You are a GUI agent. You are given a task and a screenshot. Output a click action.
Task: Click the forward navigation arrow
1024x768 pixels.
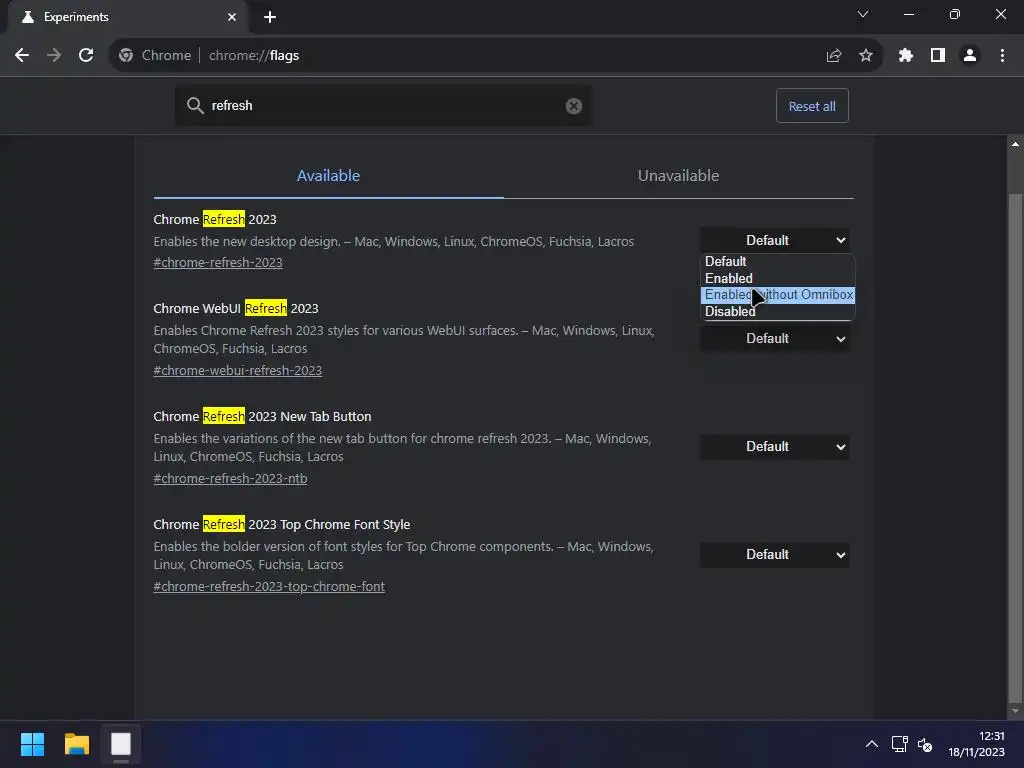click(54, 56)
